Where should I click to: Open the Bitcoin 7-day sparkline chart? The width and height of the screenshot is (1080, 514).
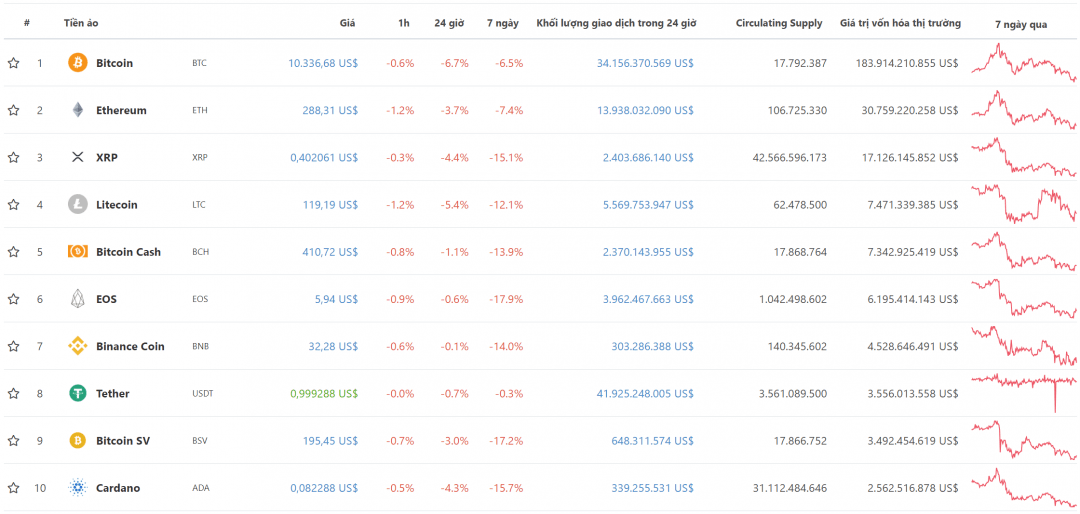pos(1024,63)
